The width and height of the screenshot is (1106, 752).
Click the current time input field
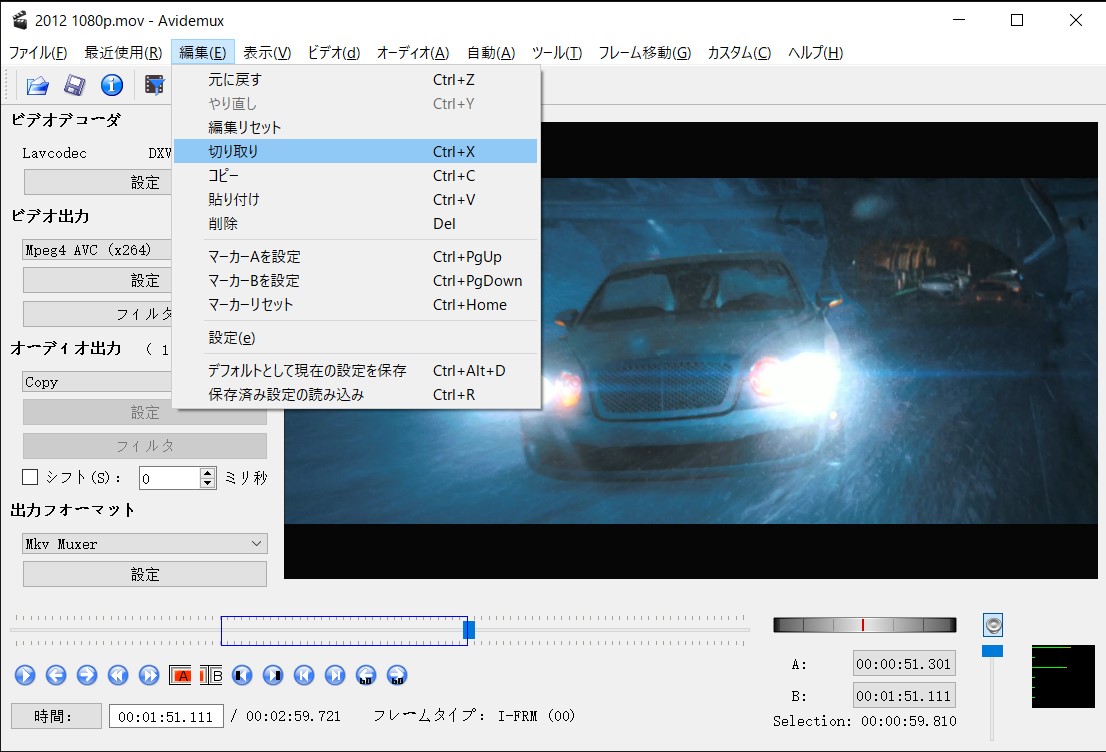(x=166, y=716)
